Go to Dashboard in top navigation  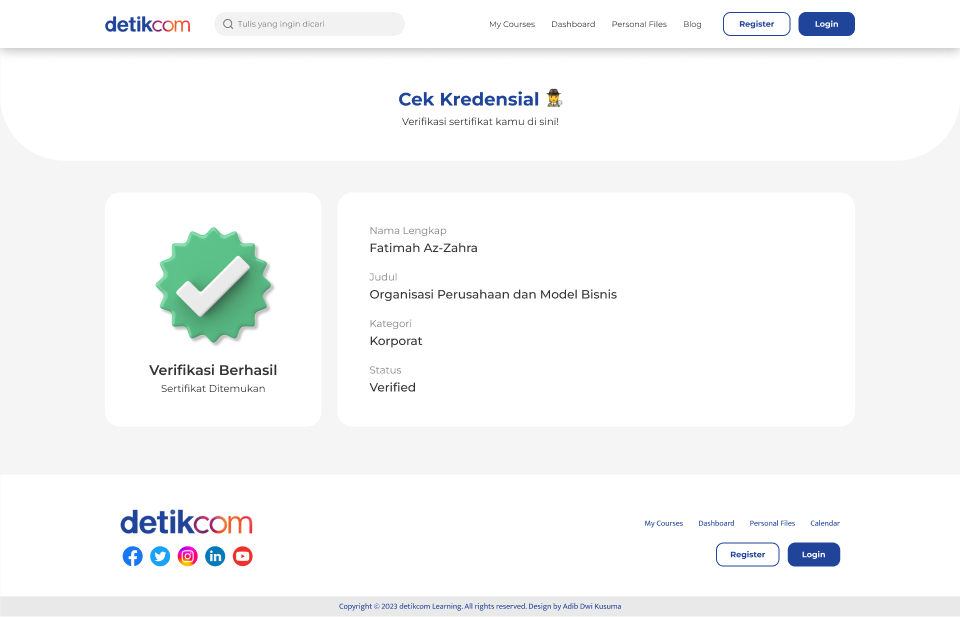(x=573, y=24)
